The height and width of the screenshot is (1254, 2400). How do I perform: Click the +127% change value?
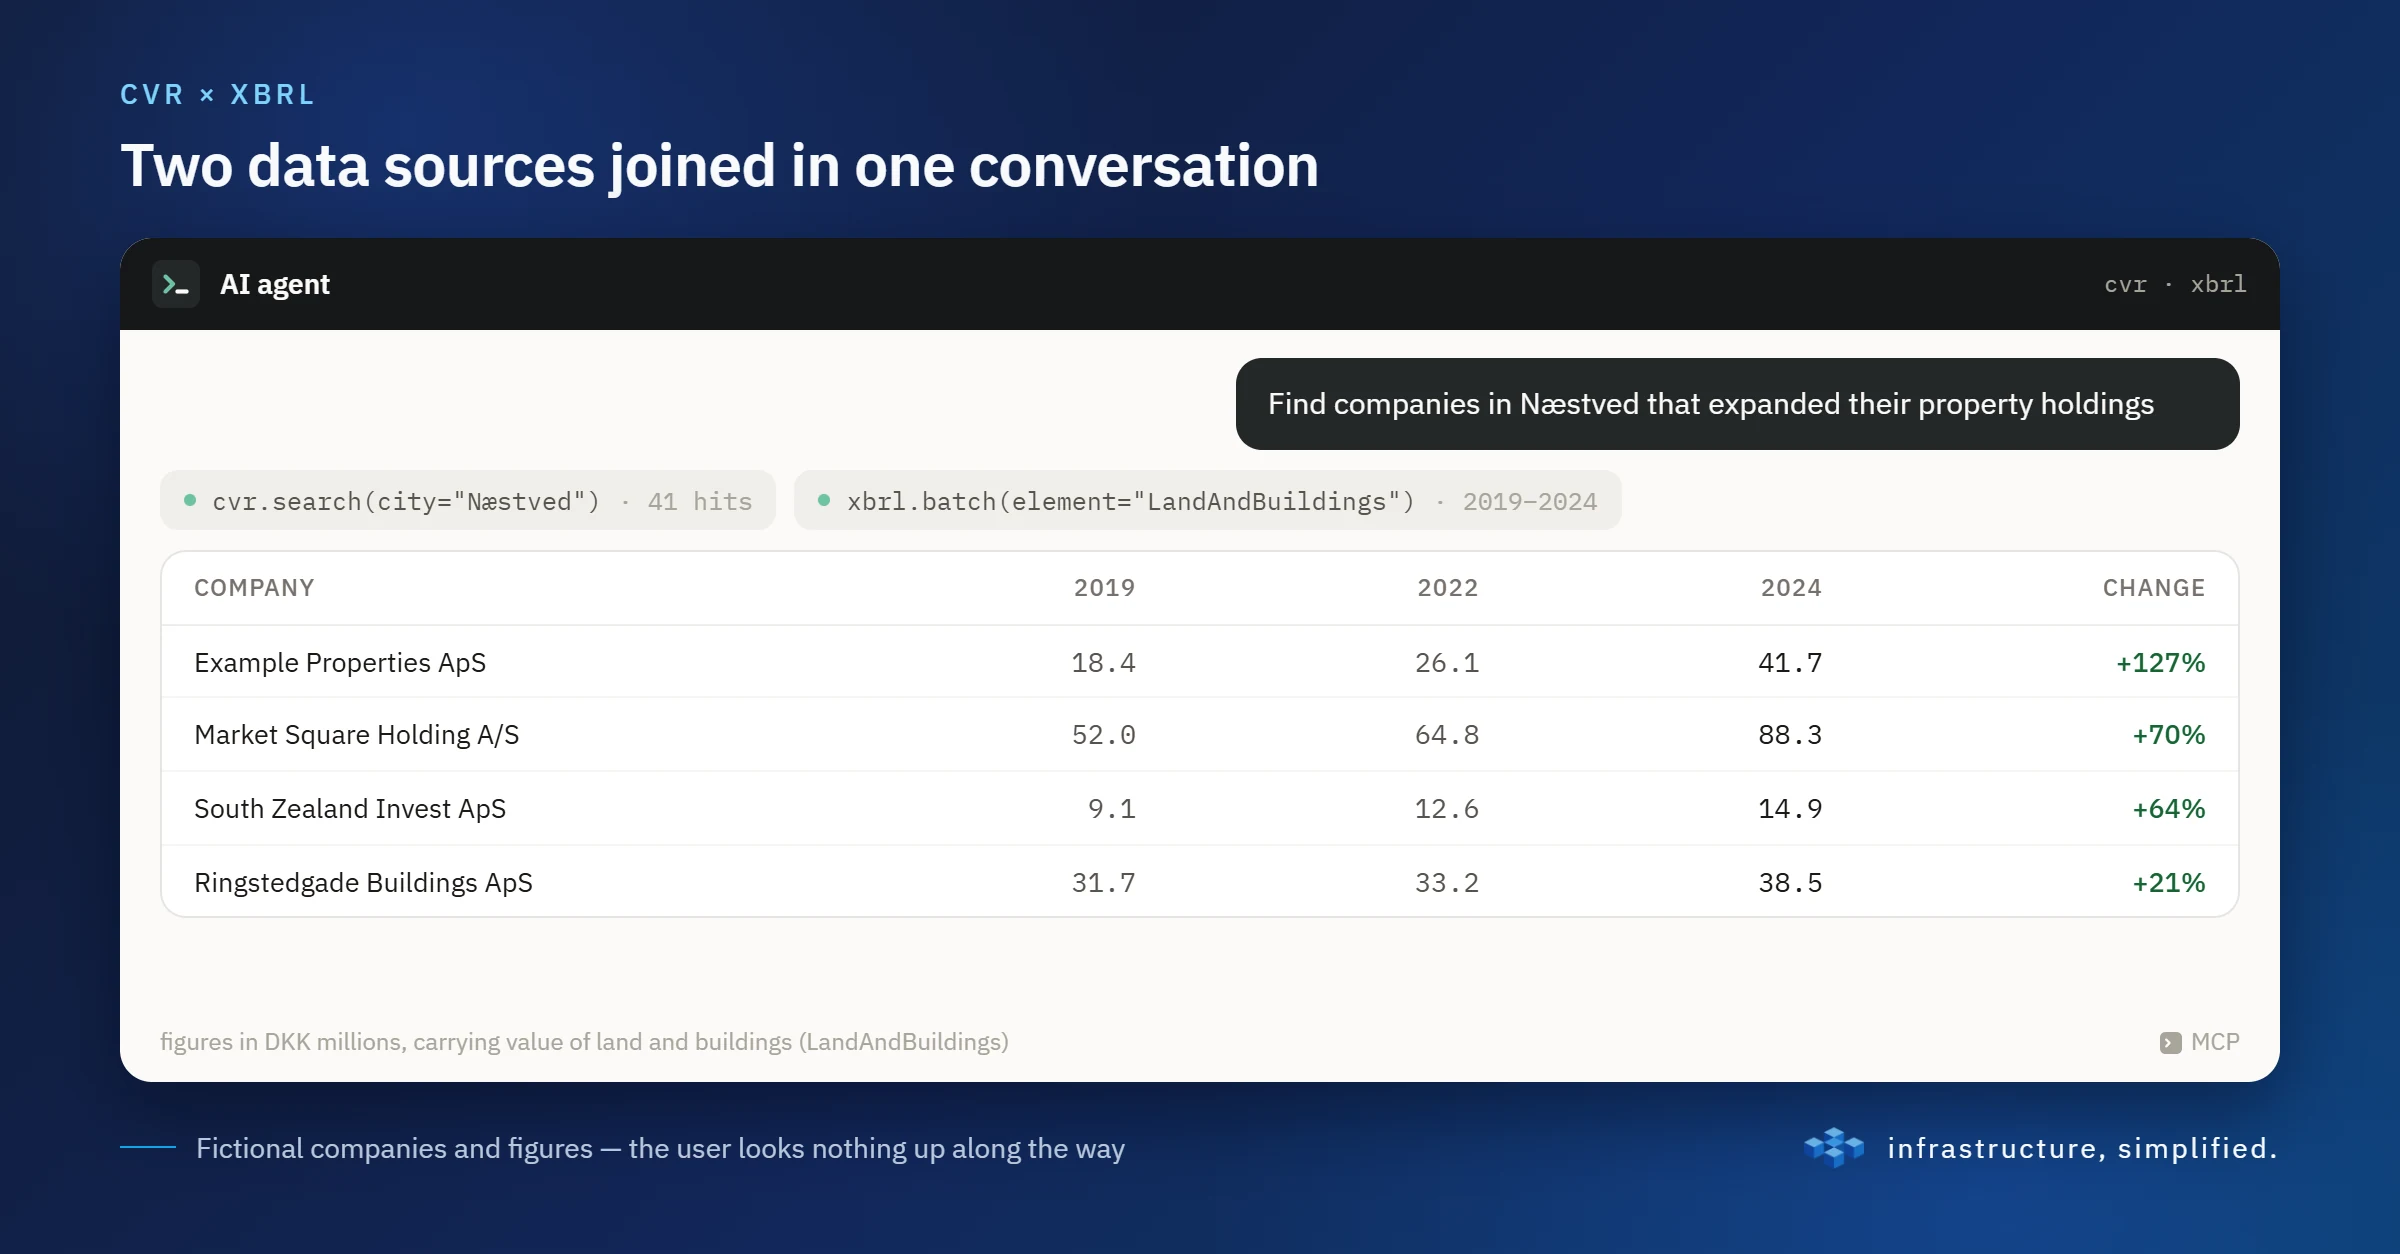[x=2160, y=663]
